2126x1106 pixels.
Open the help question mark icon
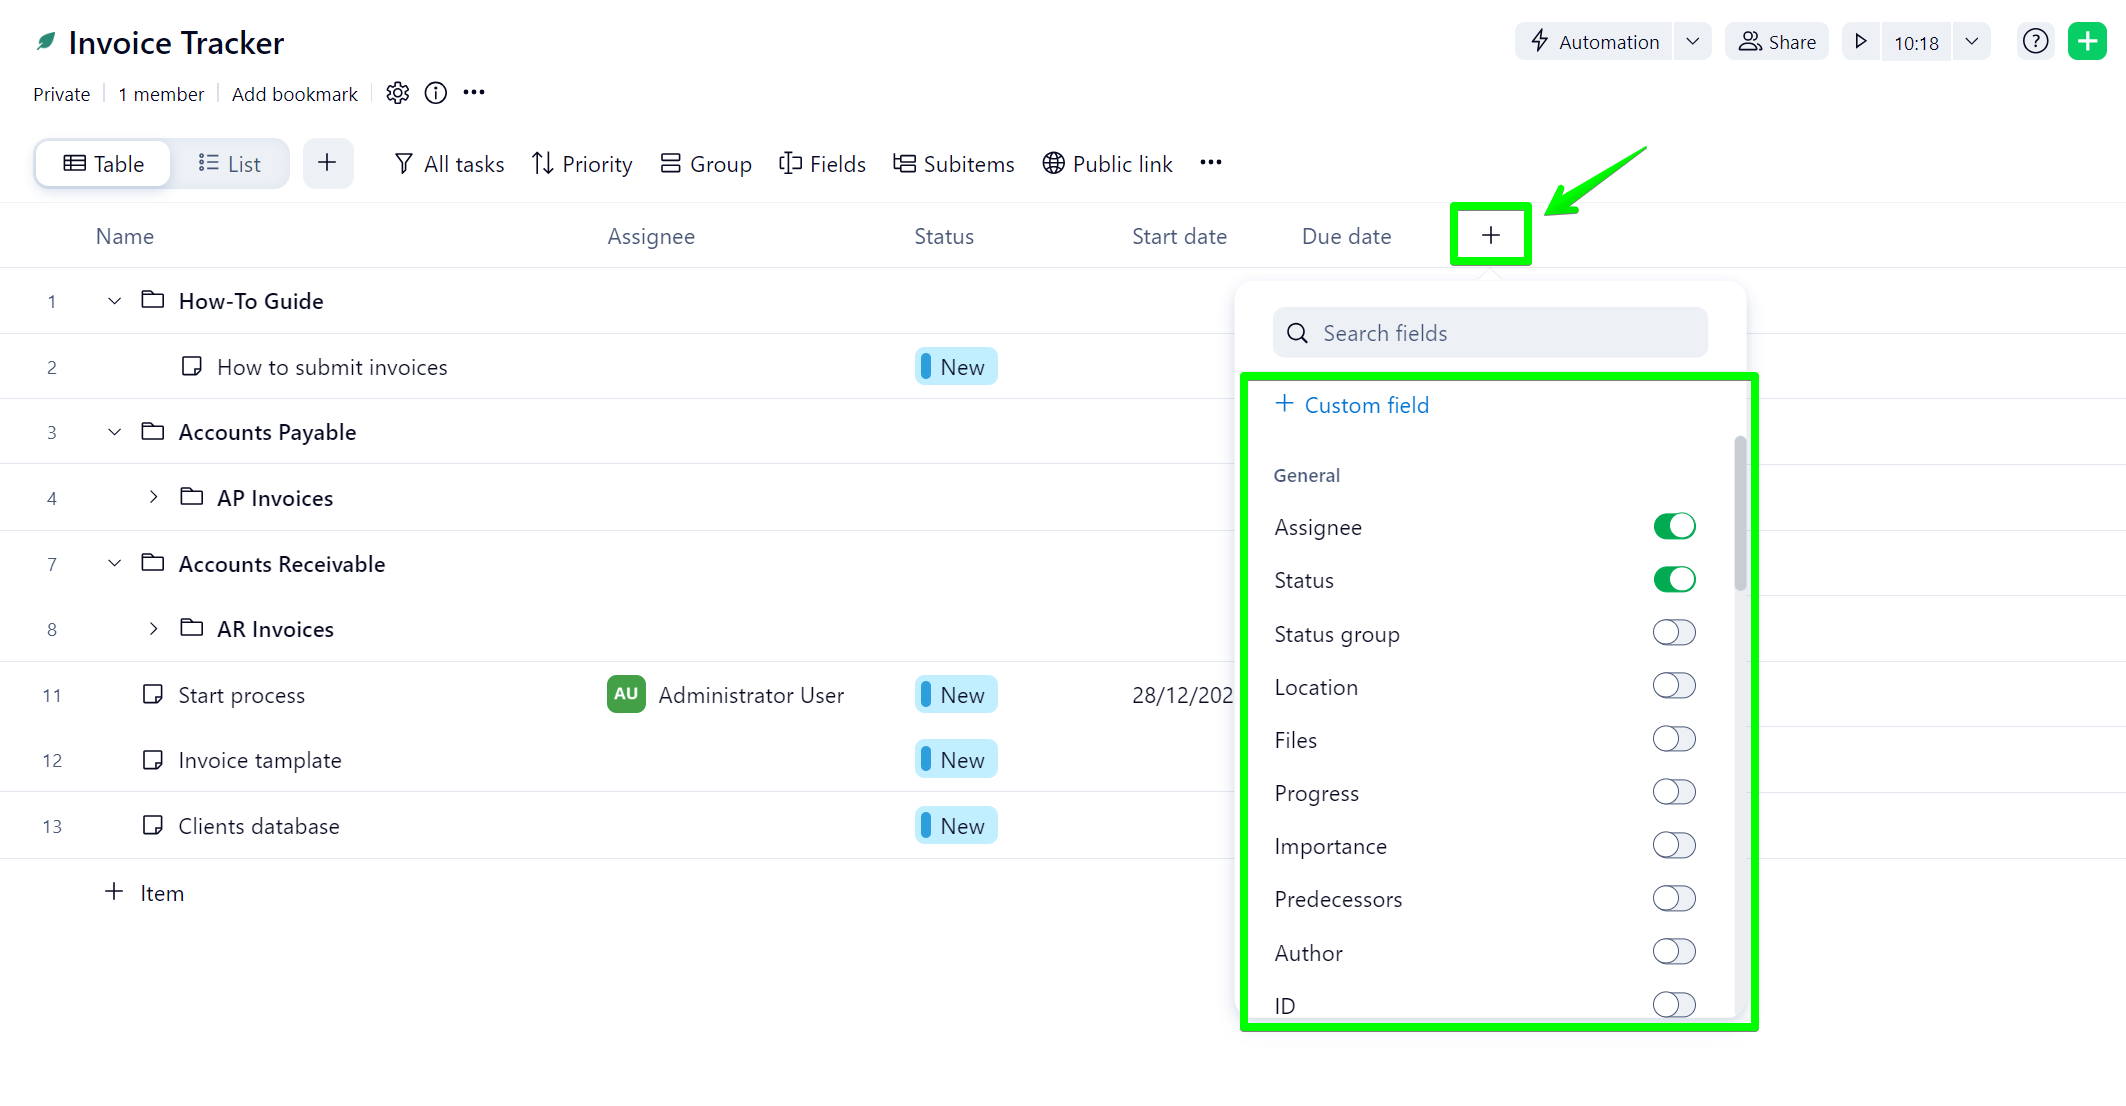click(2035, 42)
